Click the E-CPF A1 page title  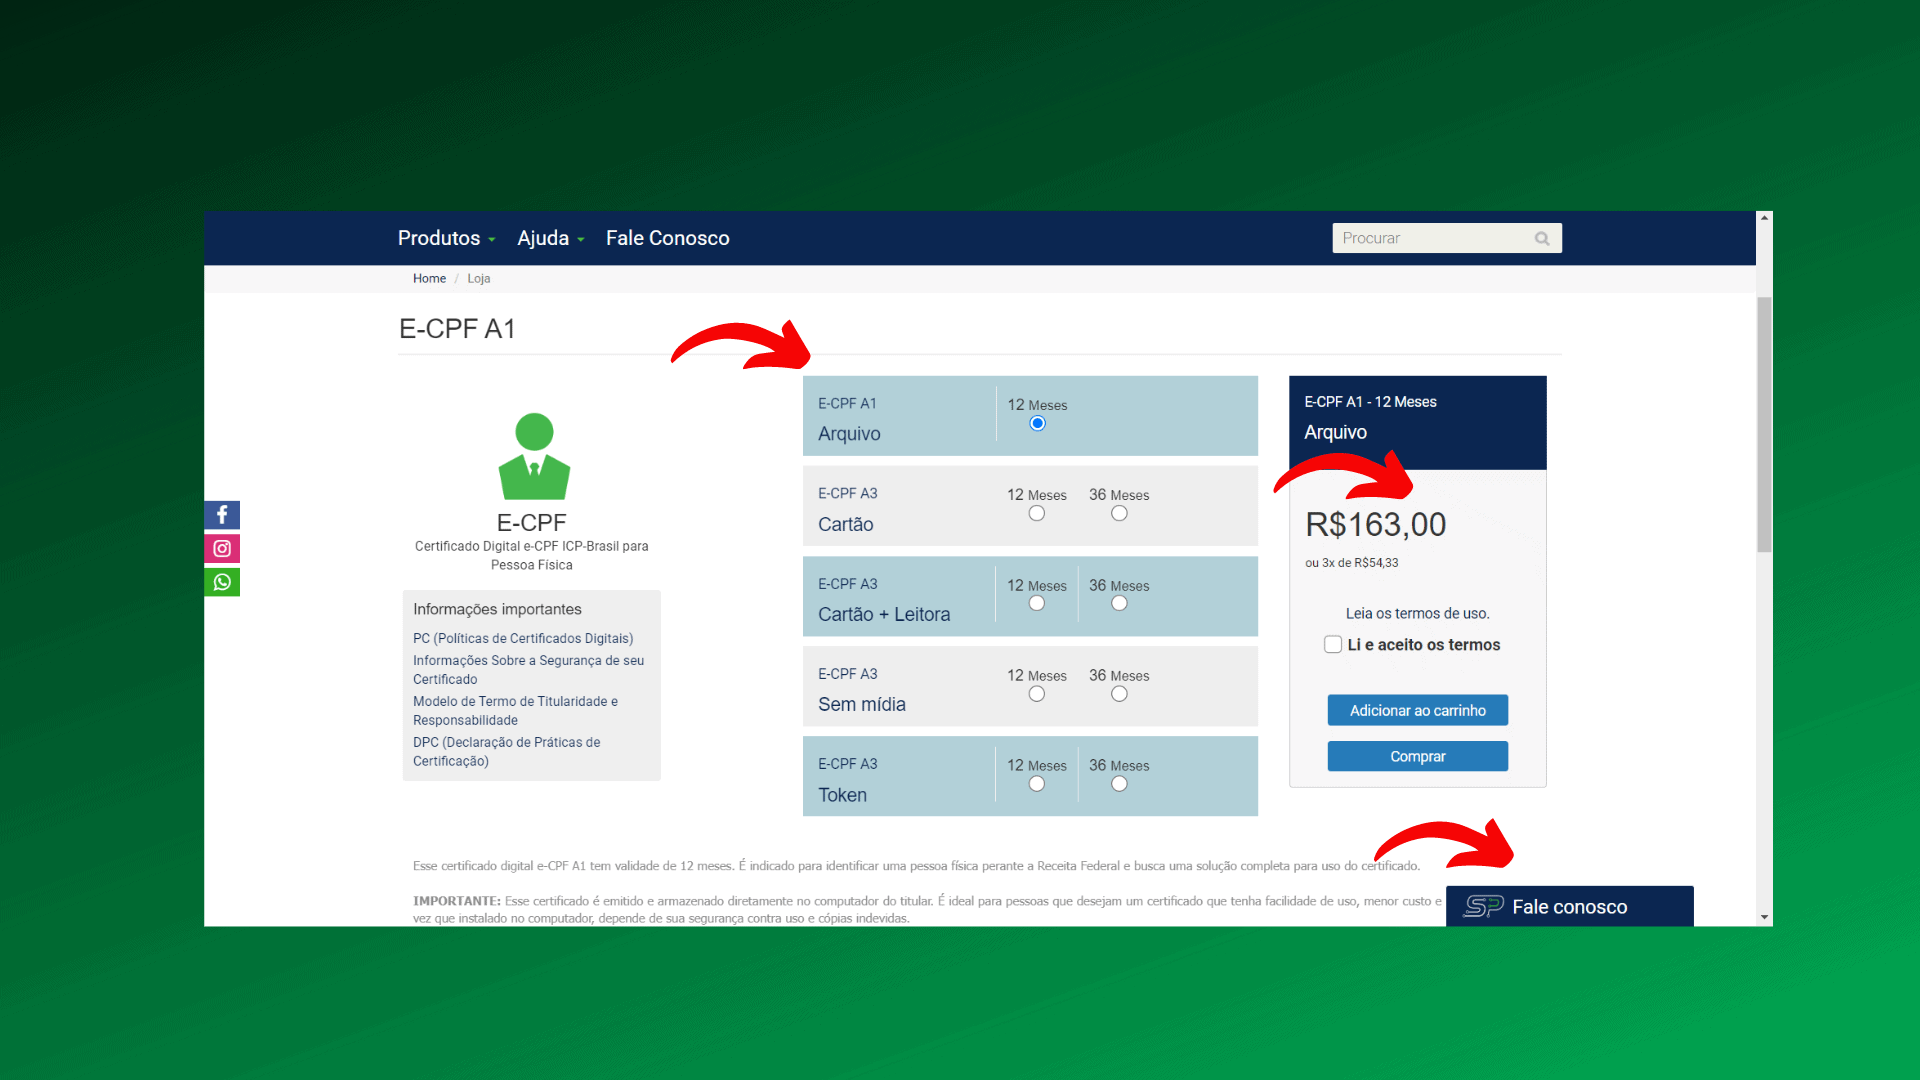click(457, 329)
